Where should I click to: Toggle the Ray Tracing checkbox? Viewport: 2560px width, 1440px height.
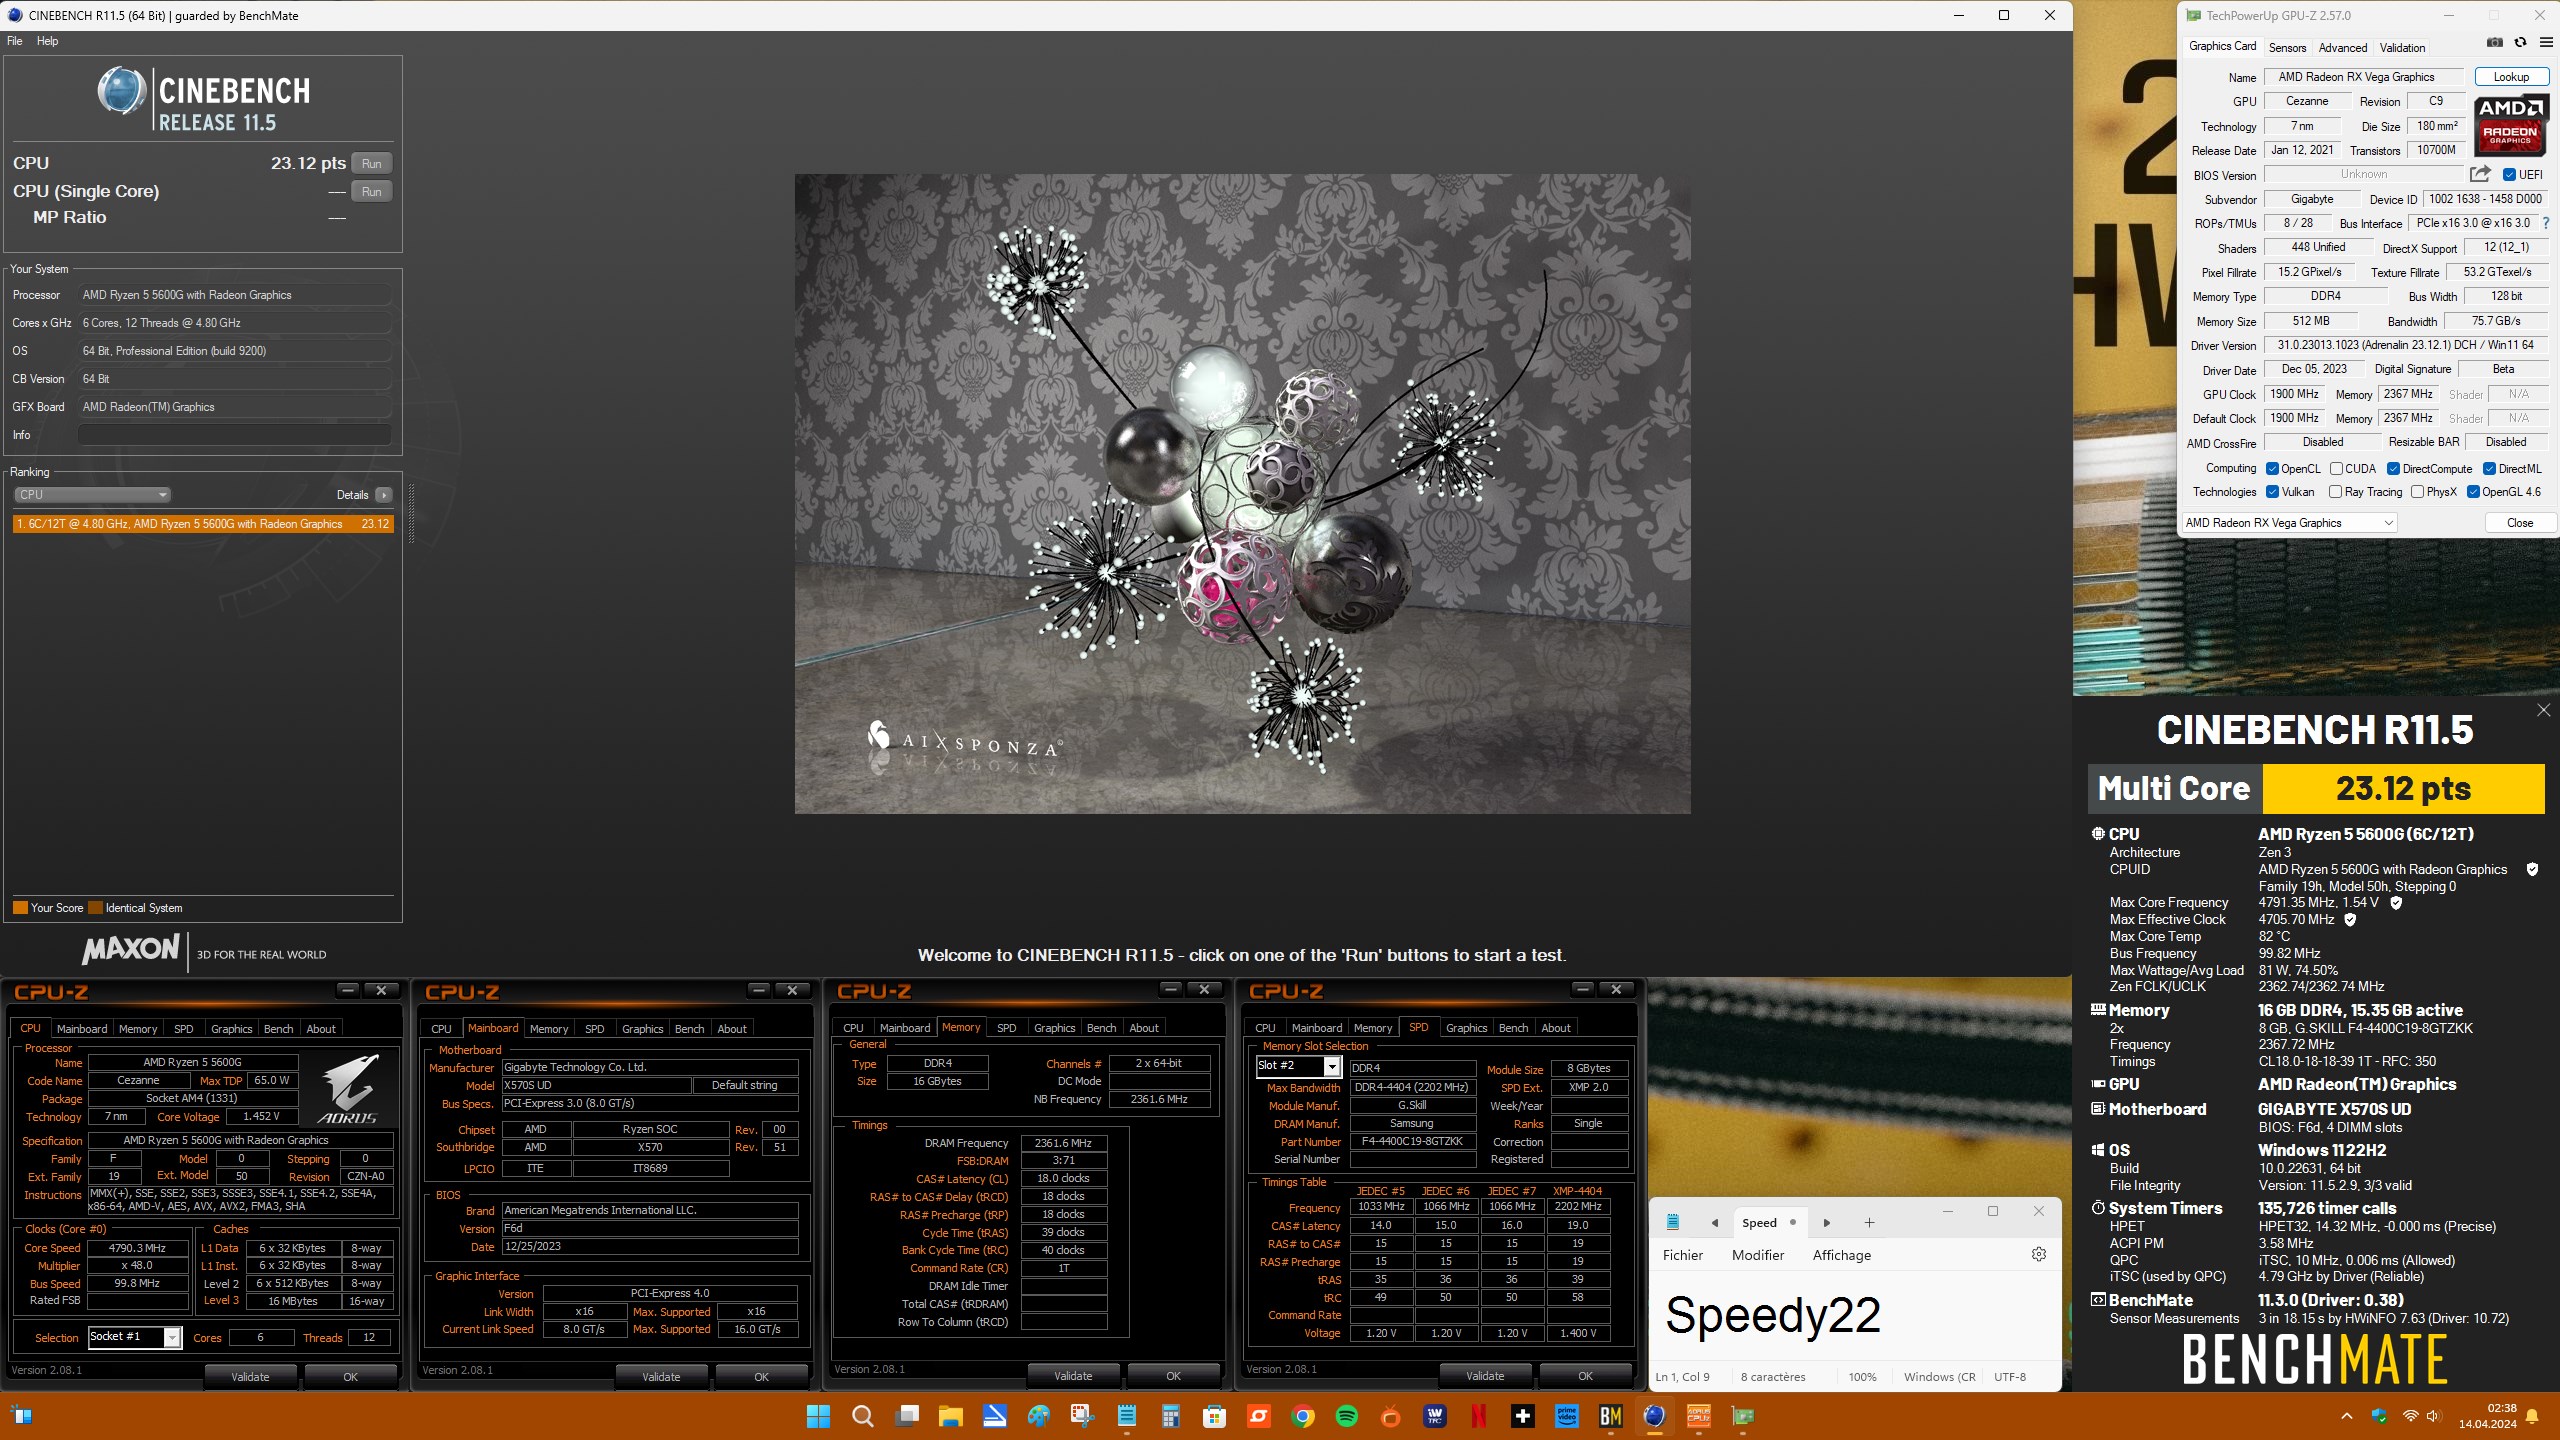(x=2335, y=491)
